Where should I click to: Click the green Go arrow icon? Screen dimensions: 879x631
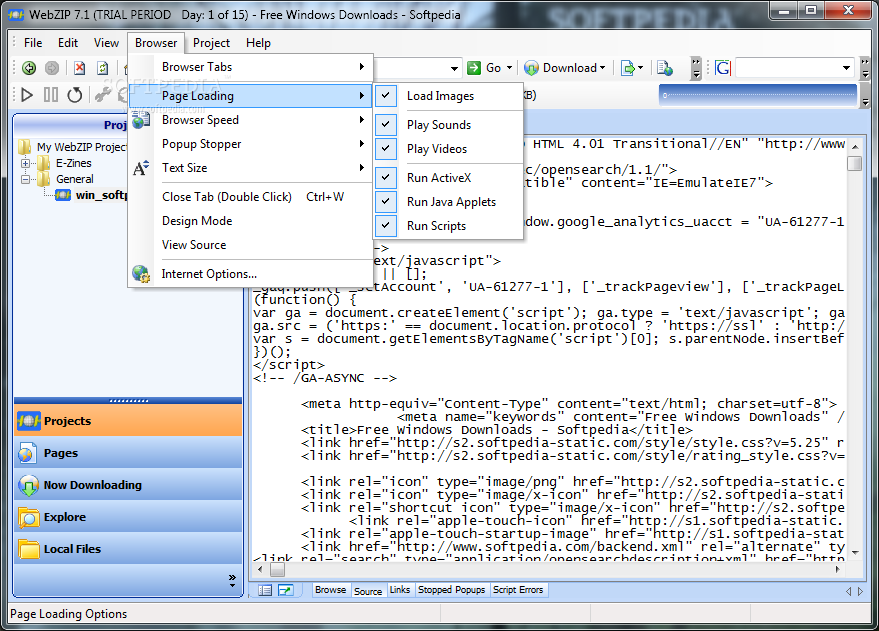pos(474,68)
